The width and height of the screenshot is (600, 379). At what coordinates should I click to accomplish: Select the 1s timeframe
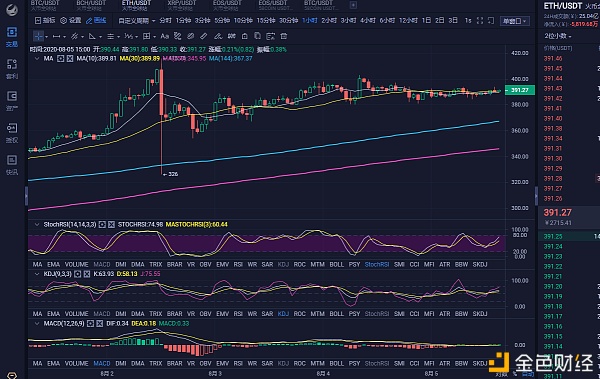[468, 21]
